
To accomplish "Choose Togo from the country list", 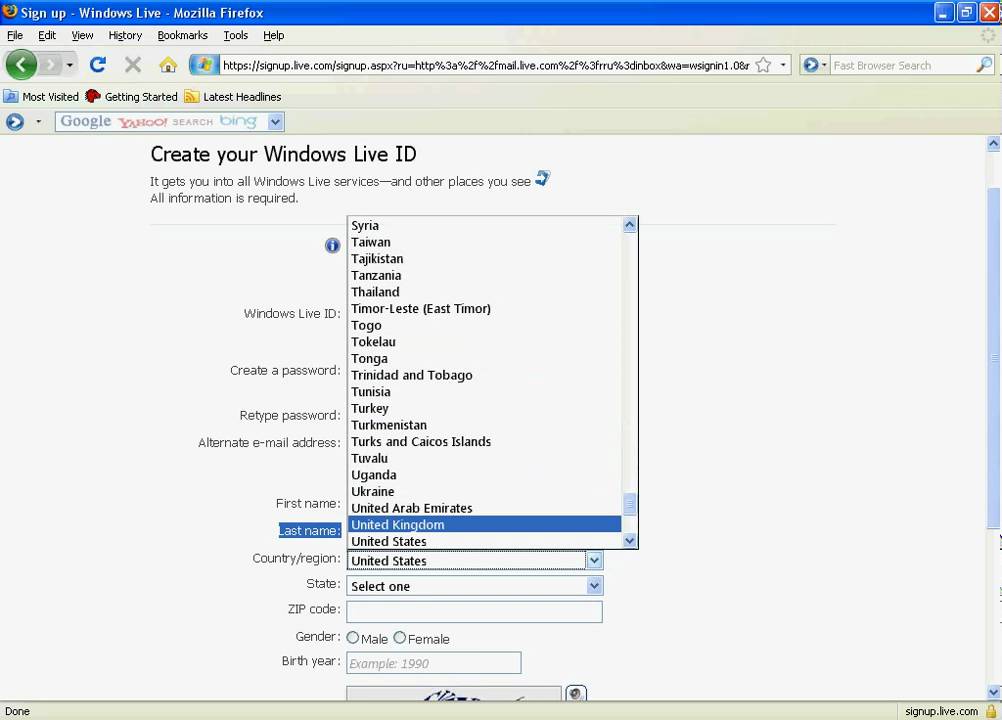I will [484, 325].
